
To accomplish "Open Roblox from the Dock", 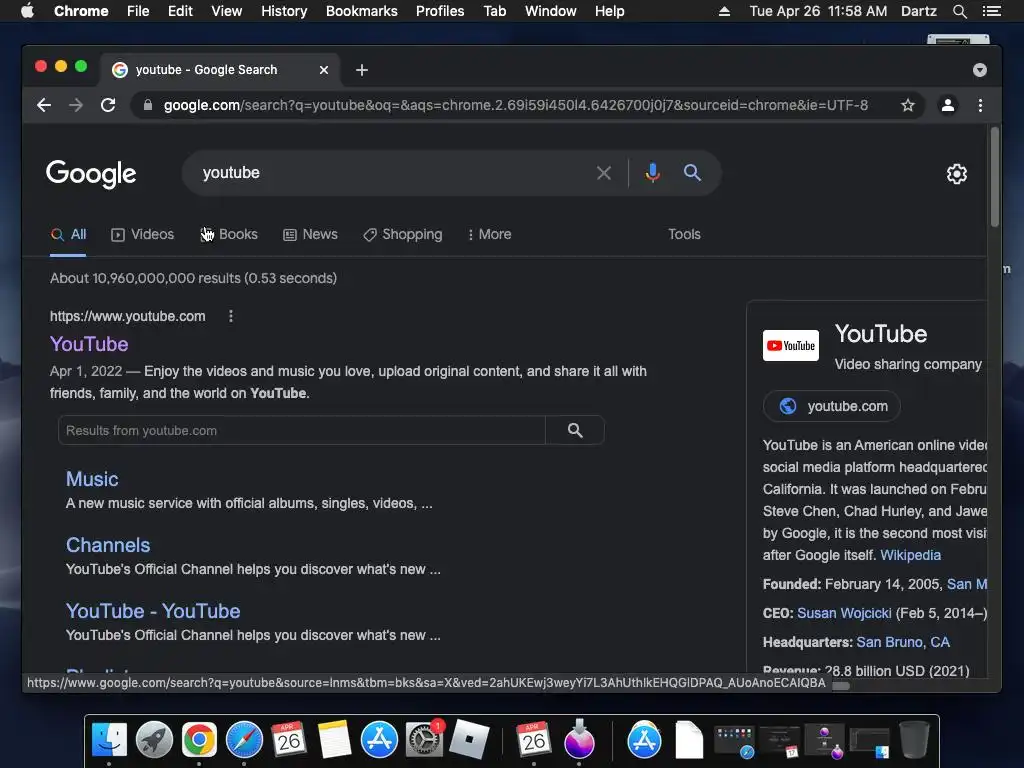I will coord(469,739).
